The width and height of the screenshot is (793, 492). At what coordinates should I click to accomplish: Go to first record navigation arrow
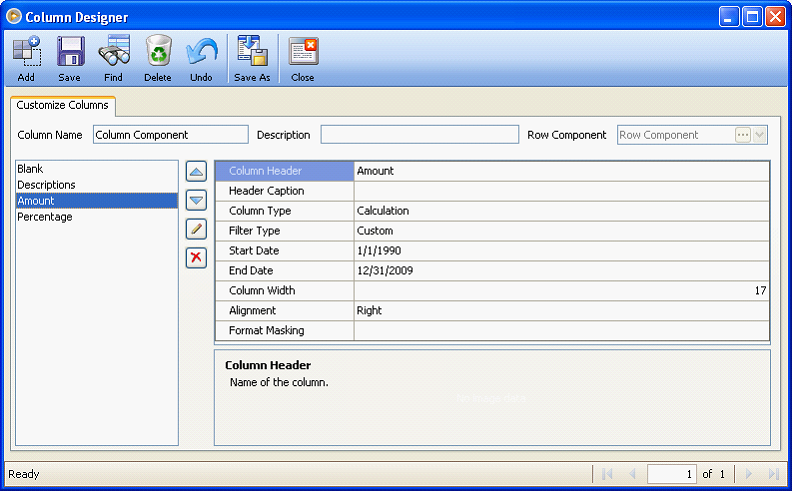point(607,474)
